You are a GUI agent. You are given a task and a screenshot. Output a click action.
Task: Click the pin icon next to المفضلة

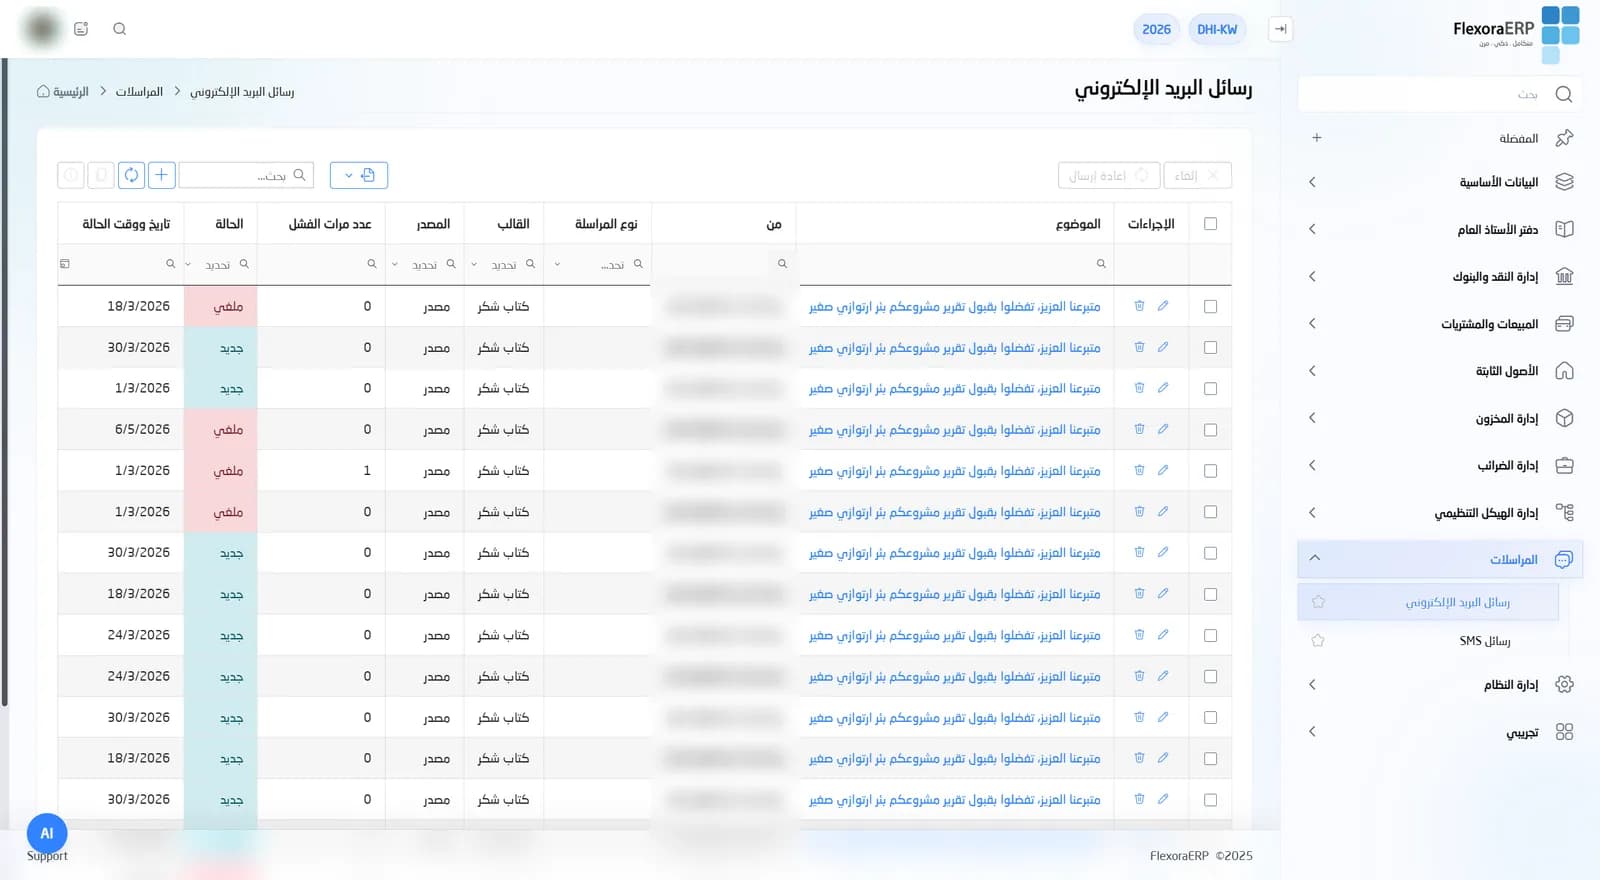click(x=1565, y=138)
